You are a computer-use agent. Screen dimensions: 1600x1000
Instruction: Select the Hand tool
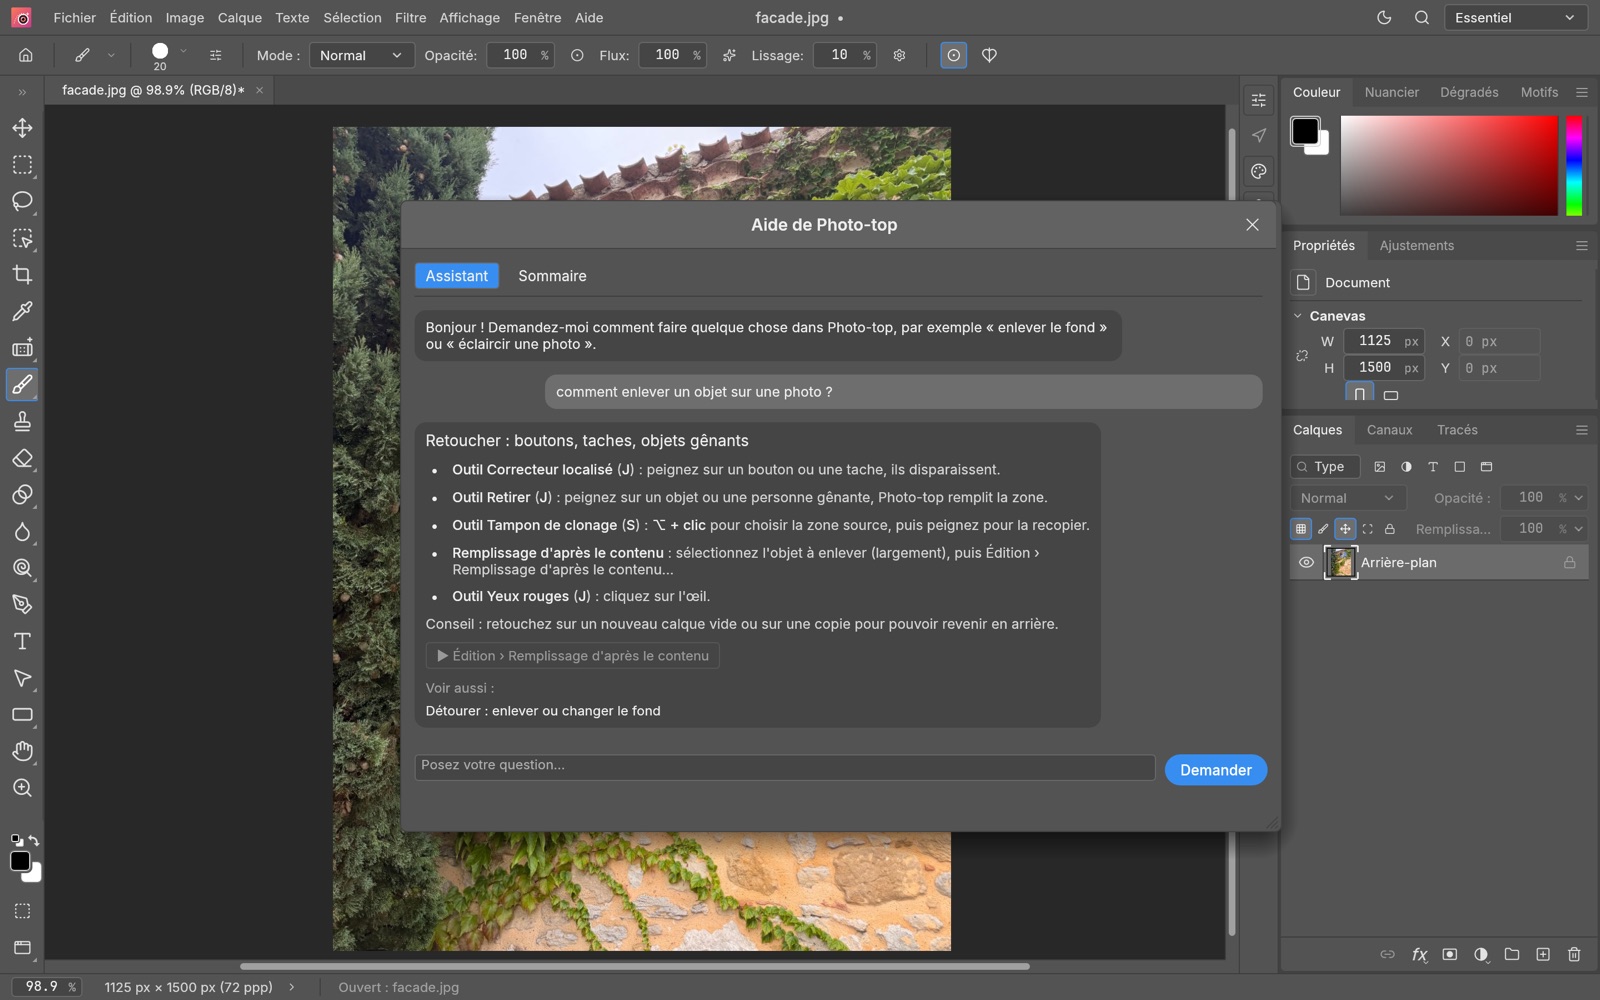pos(22,751)
